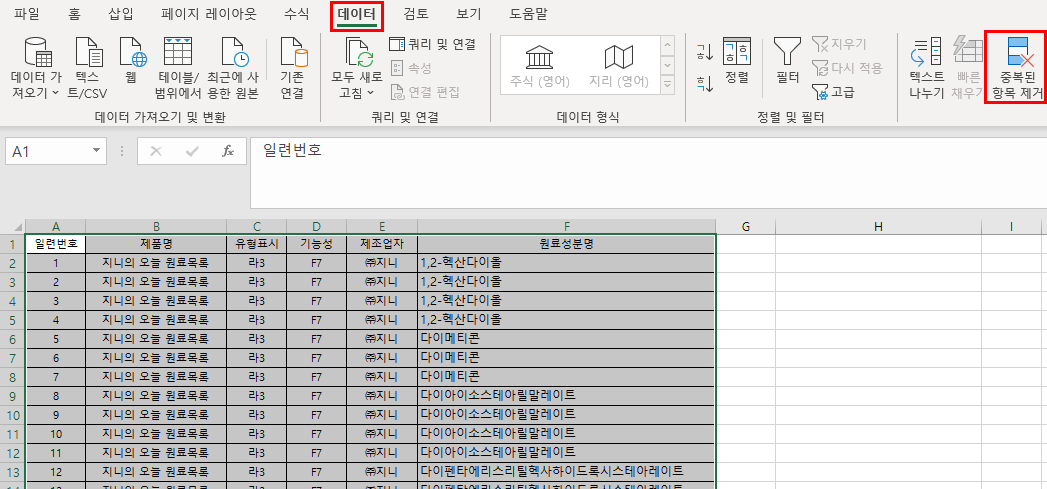Click the 기존 연결 icon
The image size is (1047, 489).
pos(292,52)
